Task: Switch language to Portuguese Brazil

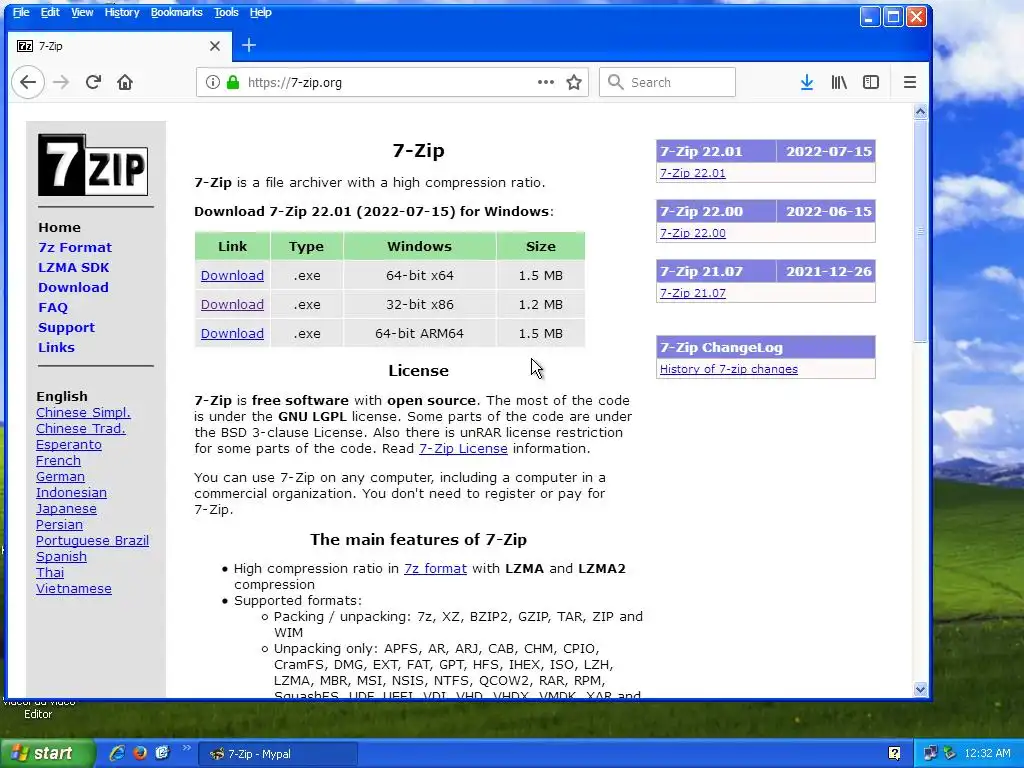Action: pos(92,541)
